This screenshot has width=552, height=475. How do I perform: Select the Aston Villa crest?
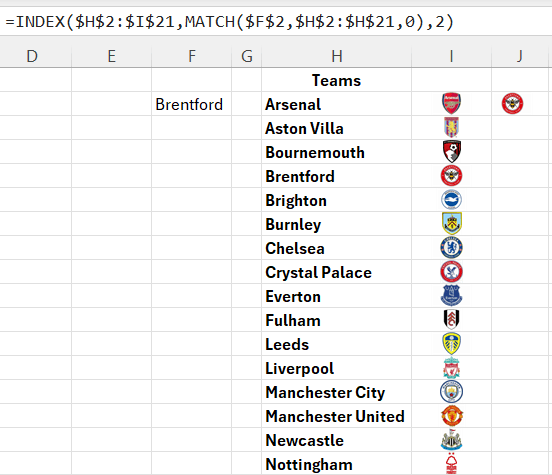[x=451, y=127]
